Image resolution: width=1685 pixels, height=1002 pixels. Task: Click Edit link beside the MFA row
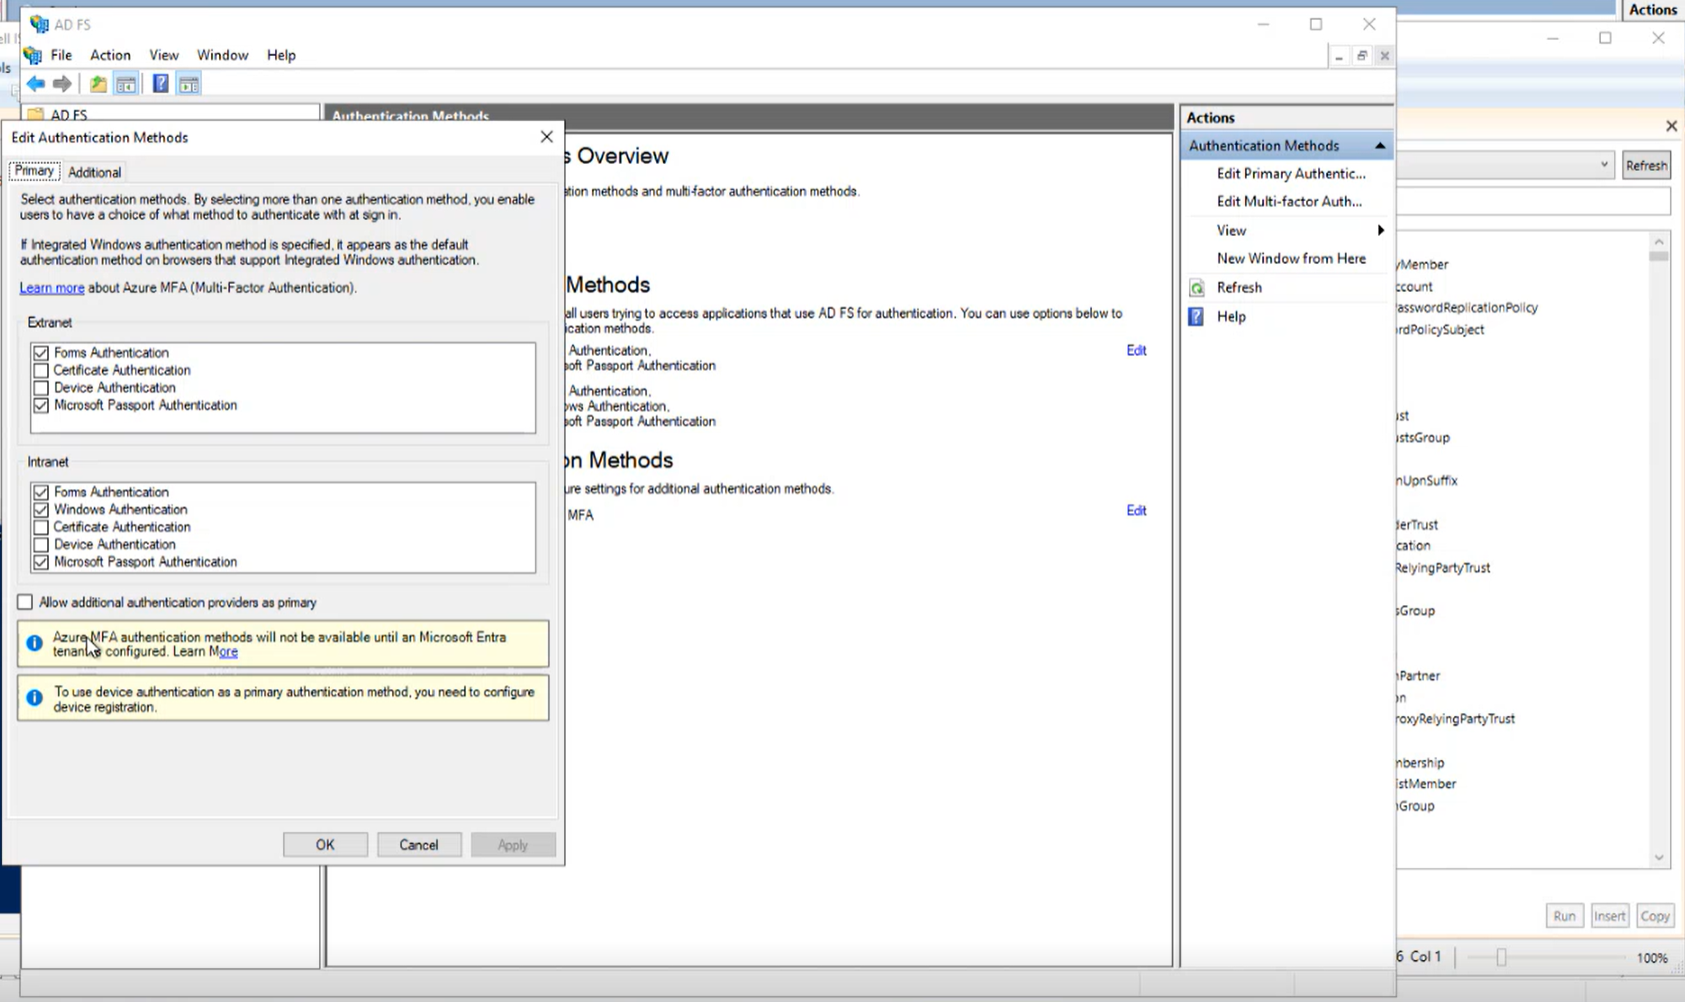pos(1136,511)
